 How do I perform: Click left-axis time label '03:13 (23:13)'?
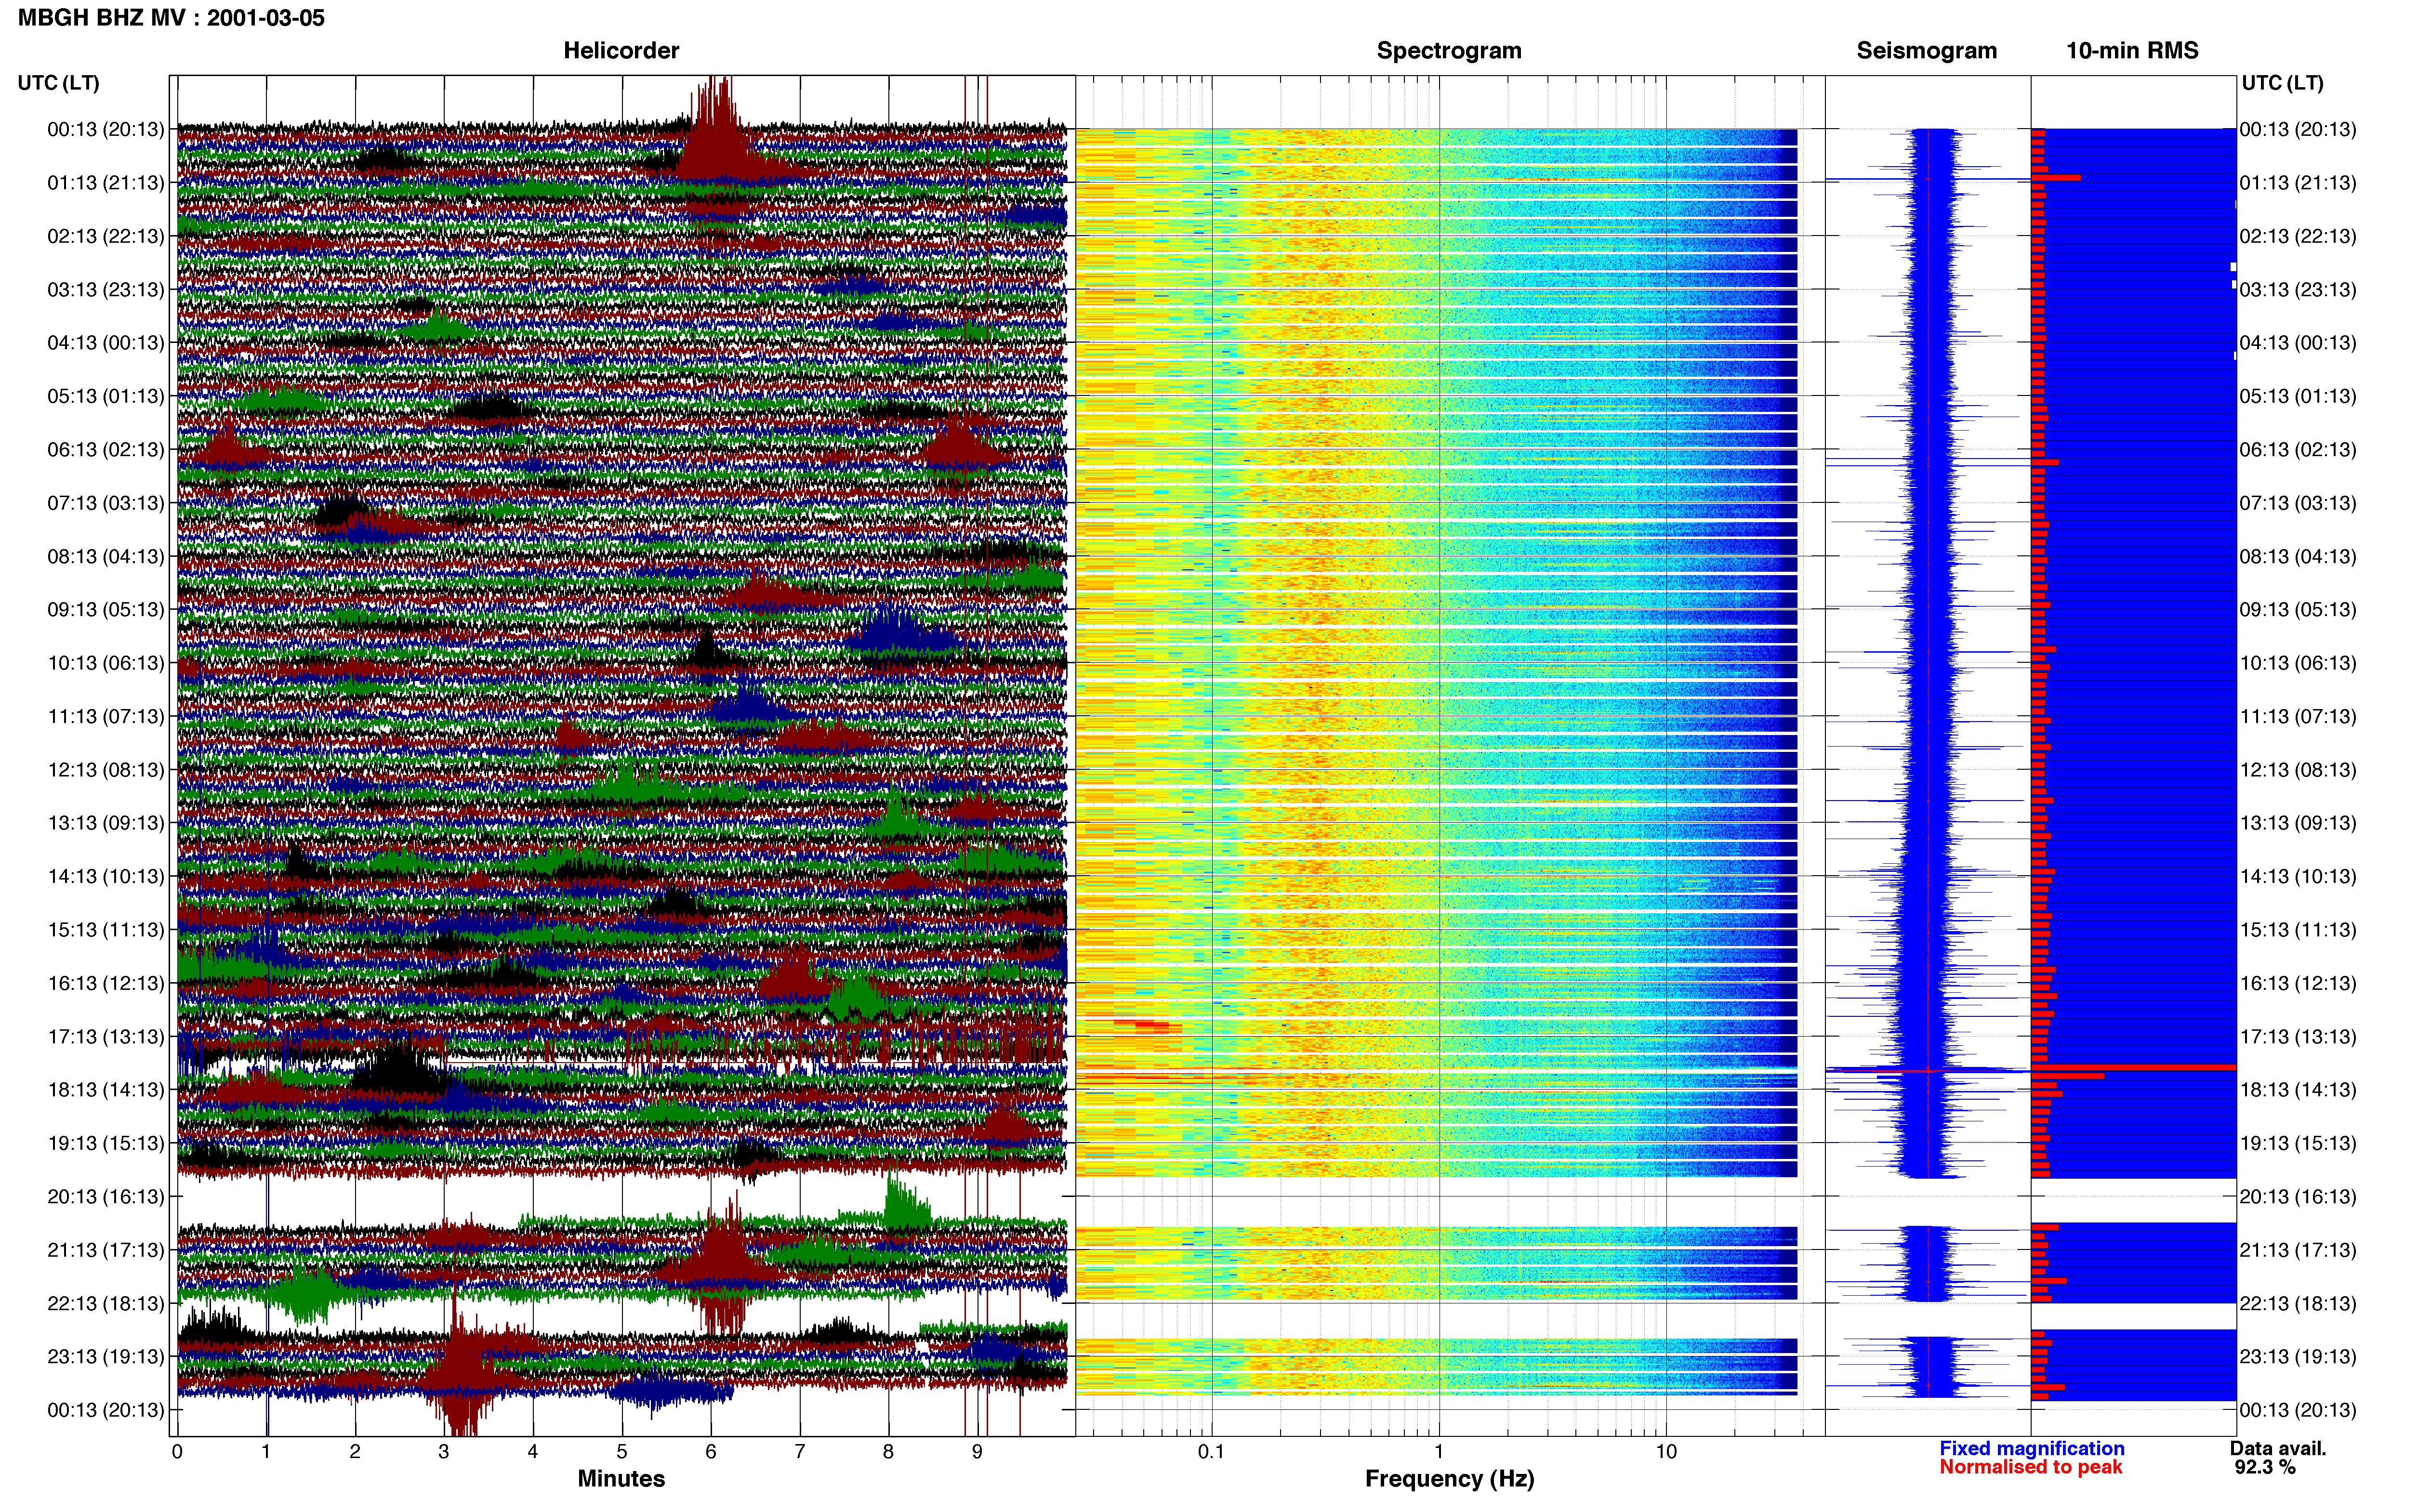[x=106, y=290]
